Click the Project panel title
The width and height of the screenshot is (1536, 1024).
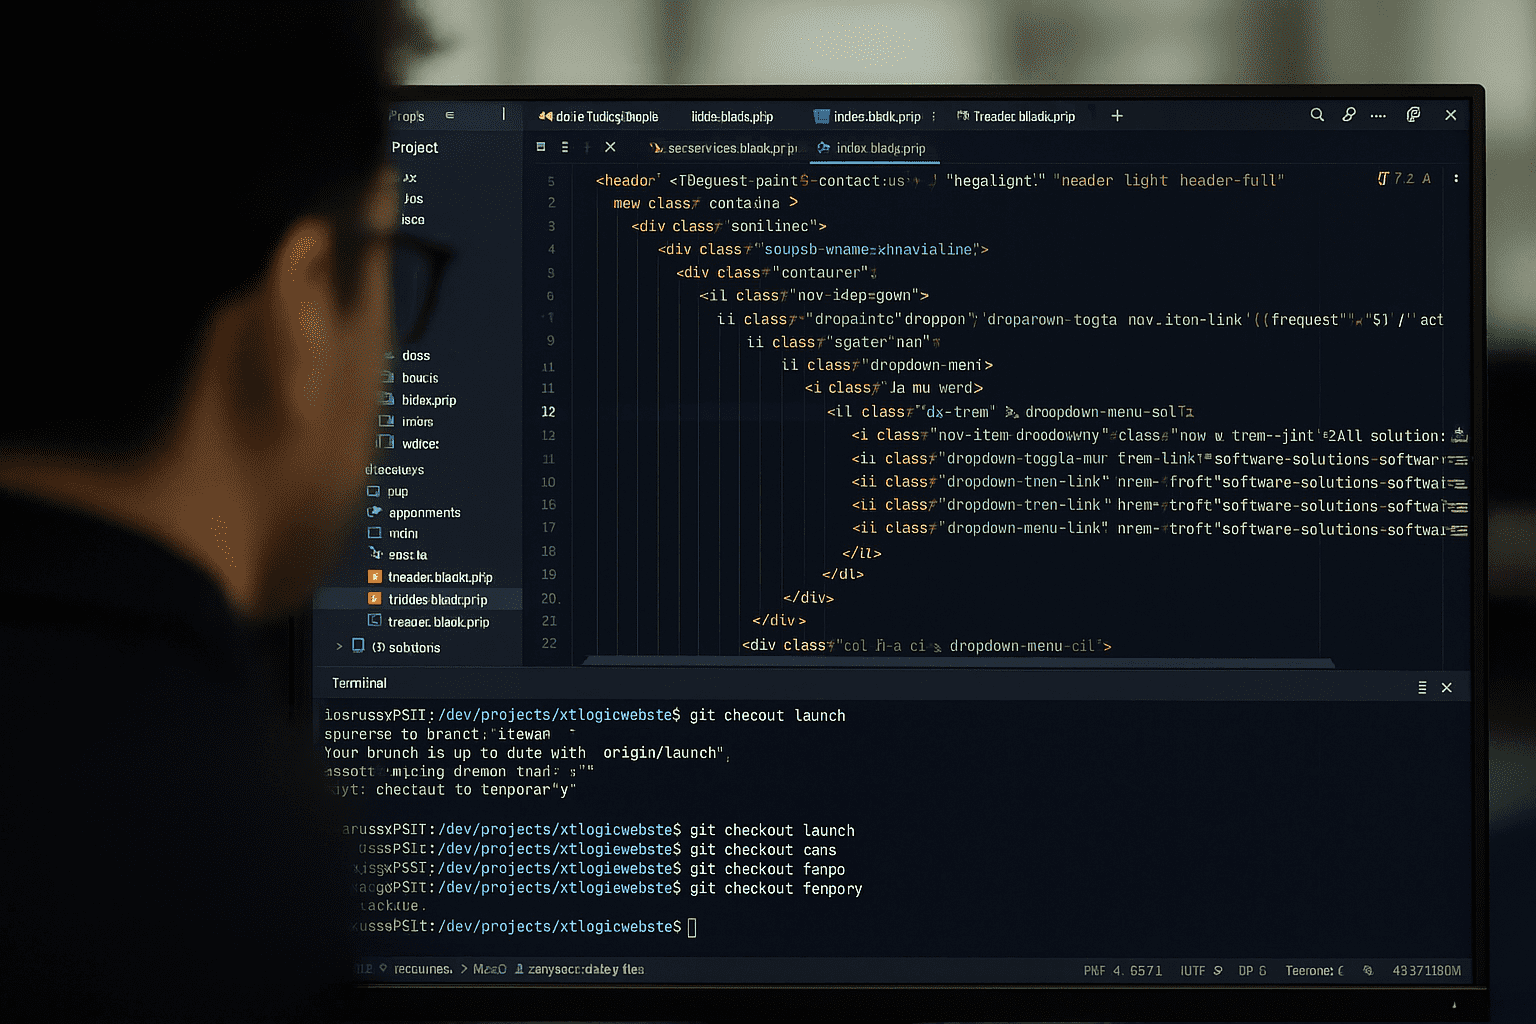click(x=415, y=147)
